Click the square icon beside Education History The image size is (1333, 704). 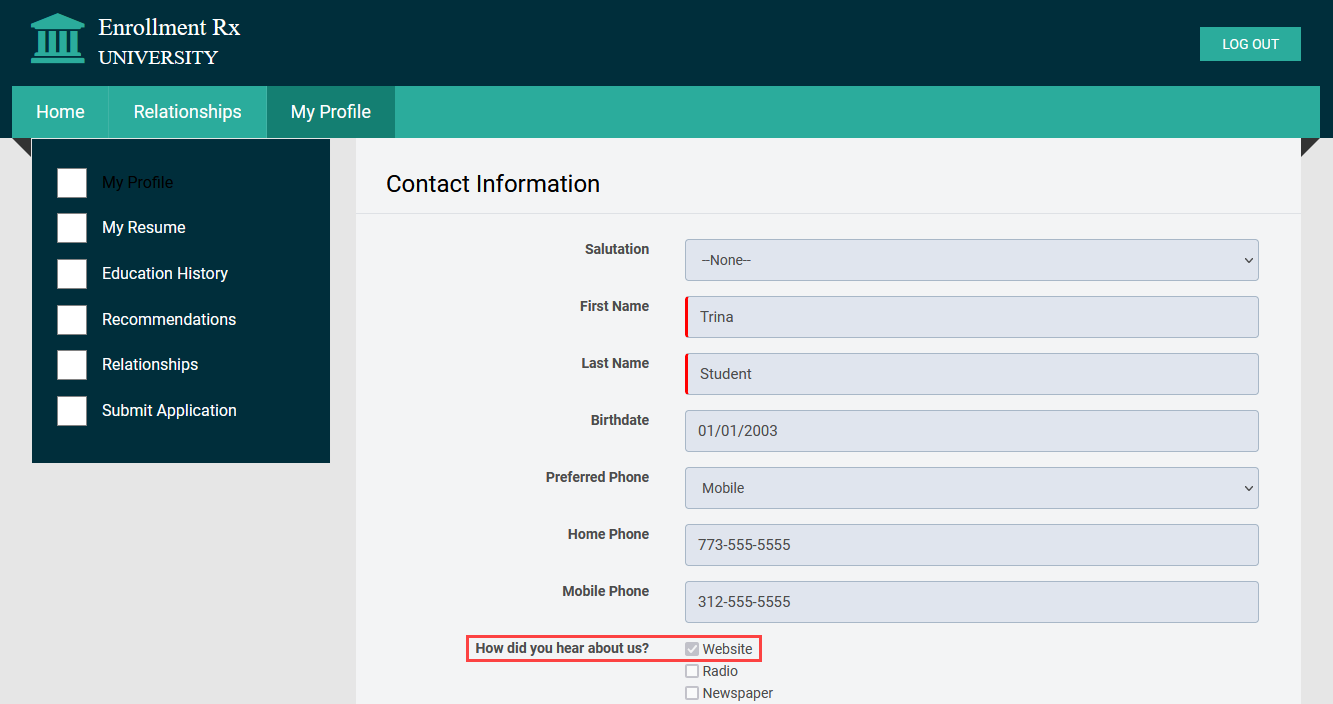[72, 274]
